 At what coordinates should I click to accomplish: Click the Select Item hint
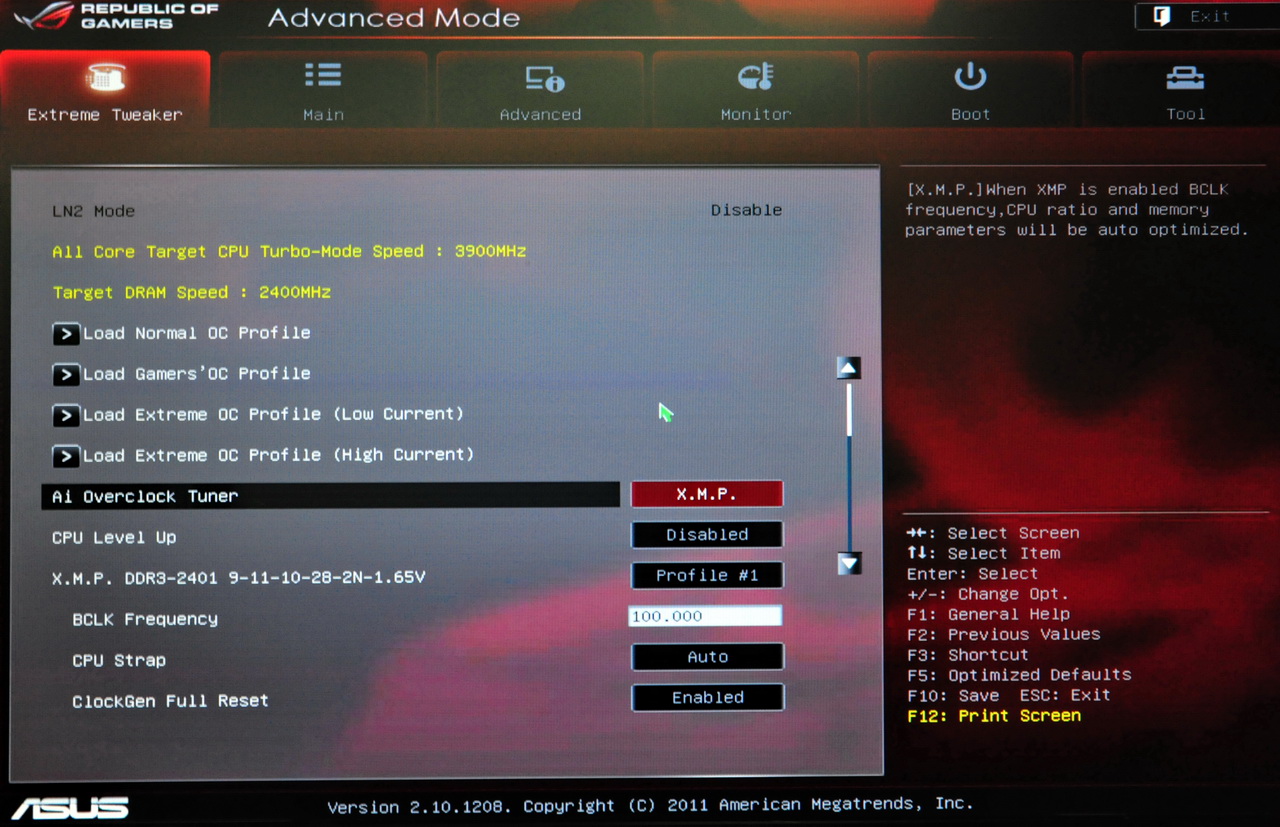click(984, 553)
